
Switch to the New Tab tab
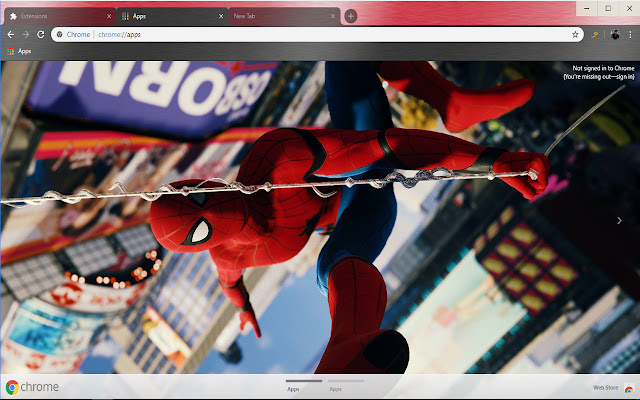click(284, 16)
